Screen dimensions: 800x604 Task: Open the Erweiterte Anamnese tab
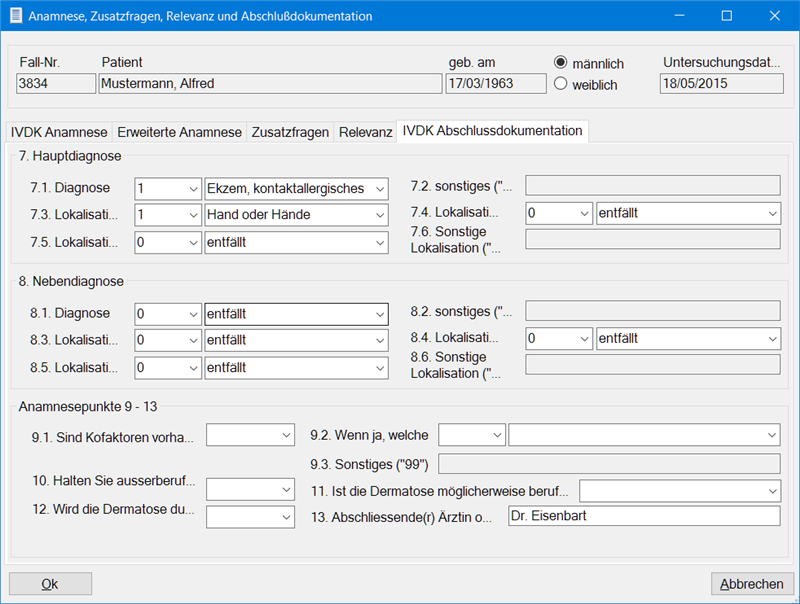click(x=179, y=132)
